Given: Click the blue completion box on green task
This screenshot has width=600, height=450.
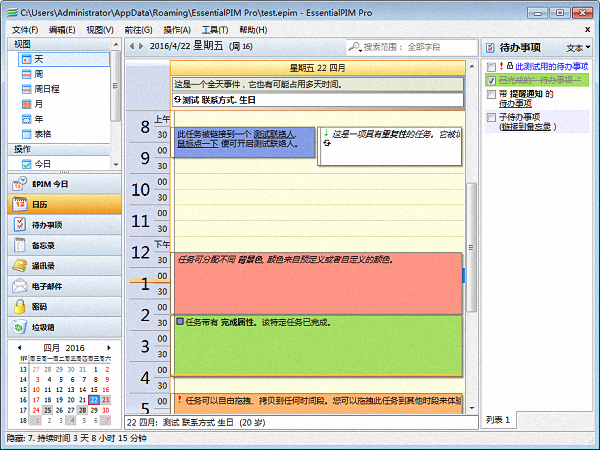Looking at the screenshot, I should (x=180, y=322).
